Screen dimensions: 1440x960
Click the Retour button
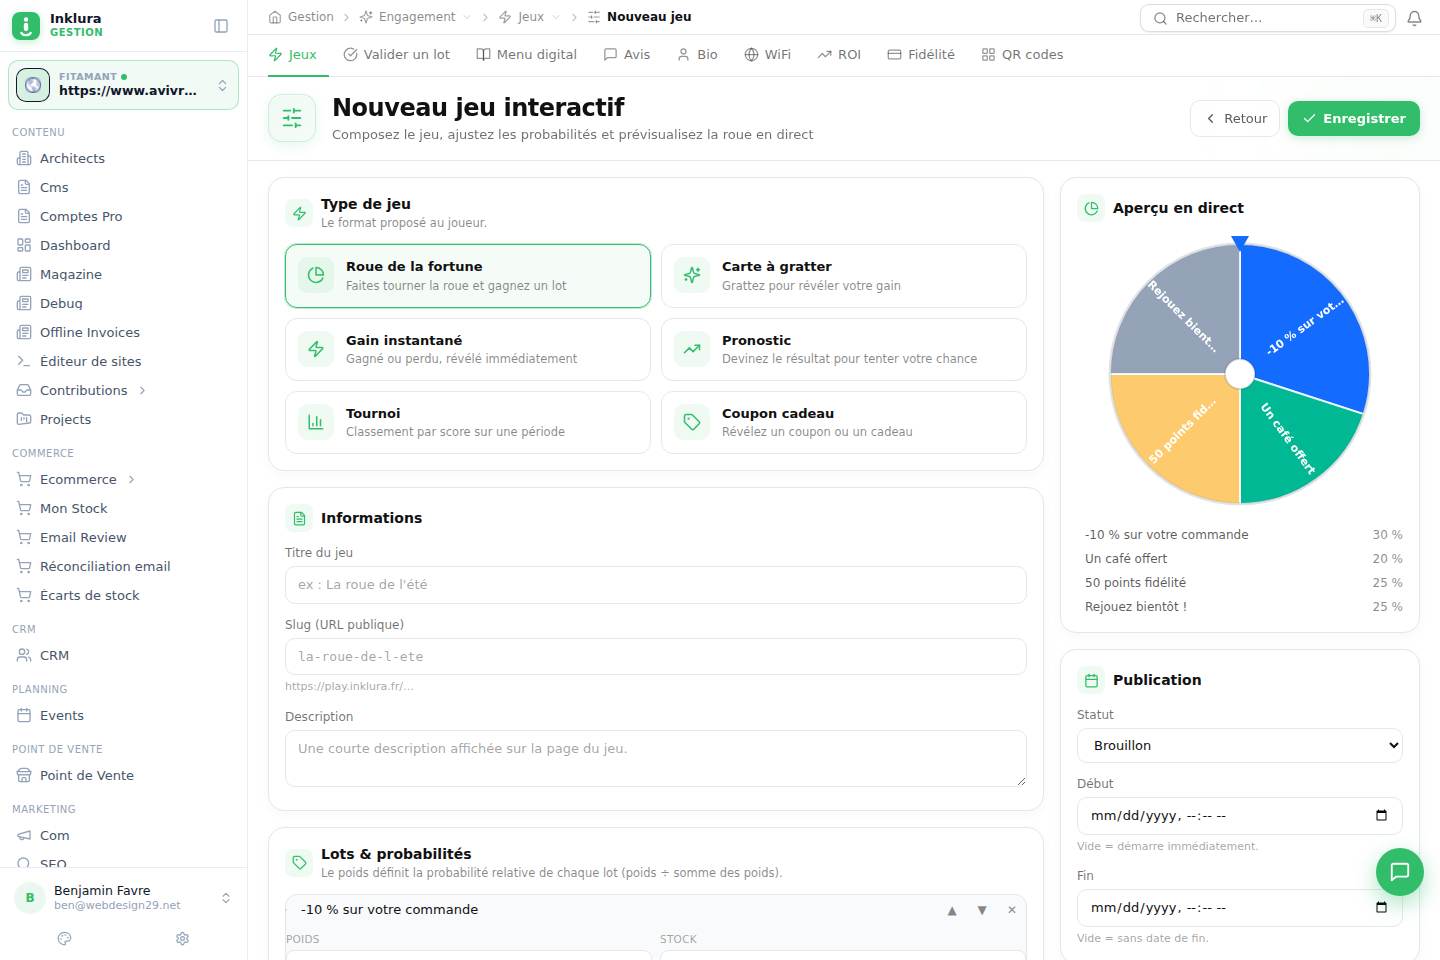pos(1235,118)
